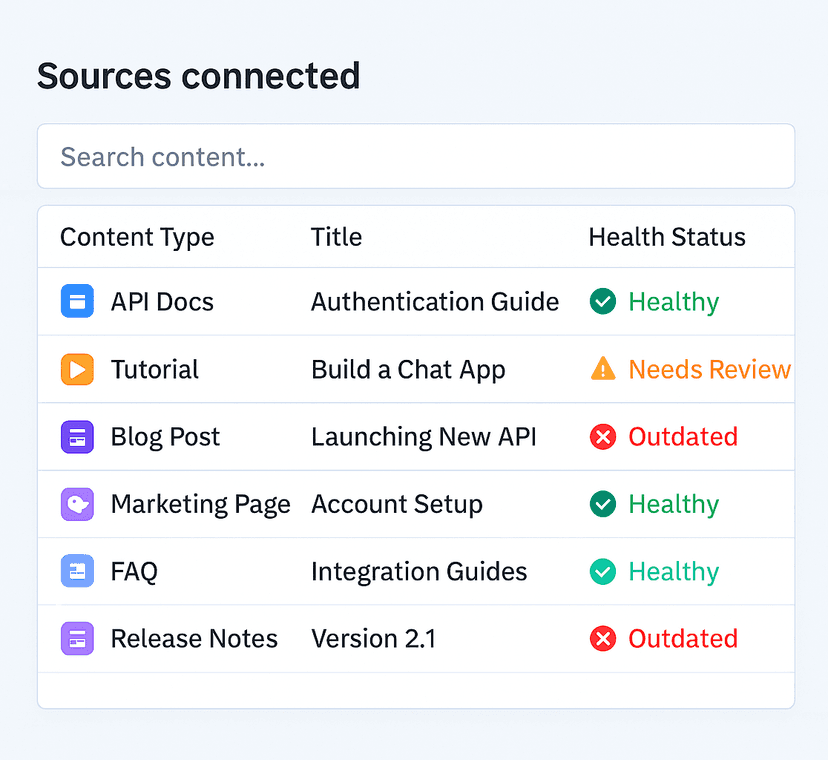This screenshot has width=828, height=760.
Task: Click the red X icon for Launching New API
Action: 603,437
